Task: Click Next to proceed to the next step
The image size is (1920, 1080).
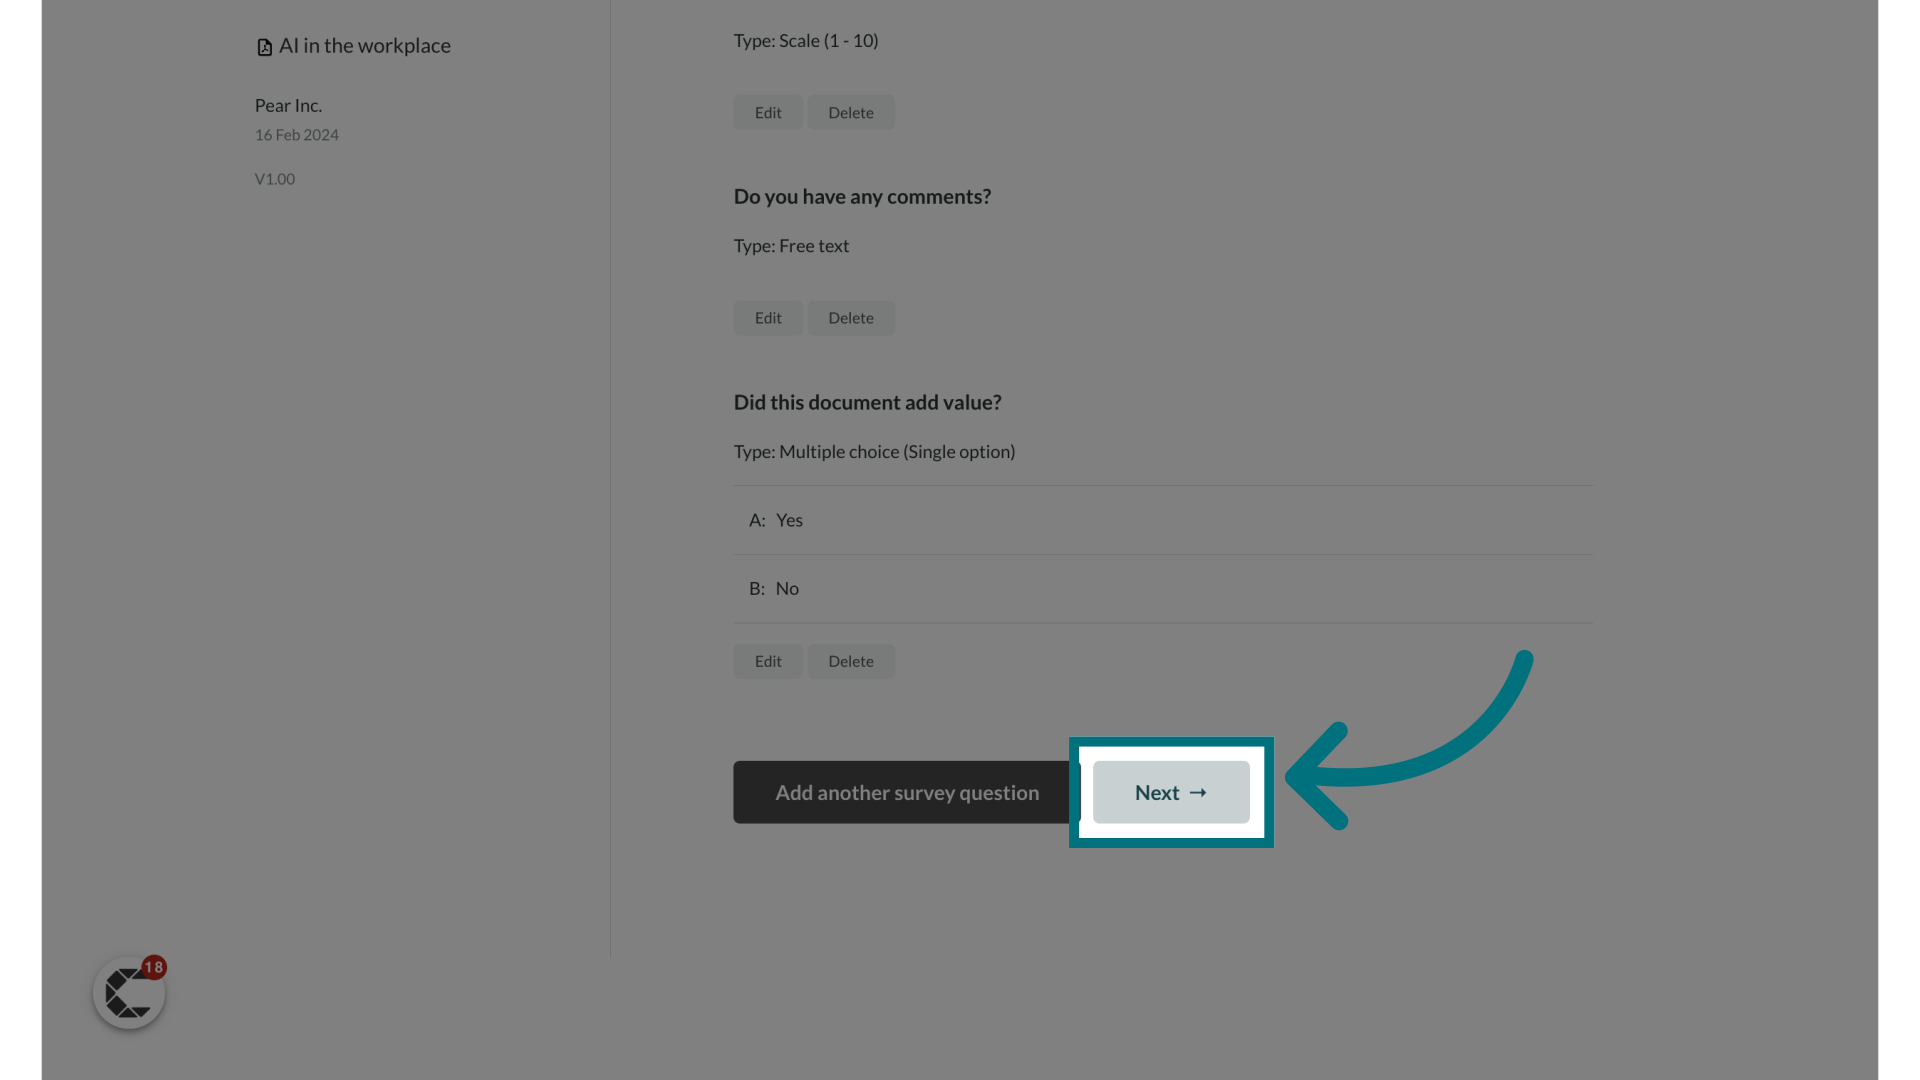Action: coord(1171,791)
